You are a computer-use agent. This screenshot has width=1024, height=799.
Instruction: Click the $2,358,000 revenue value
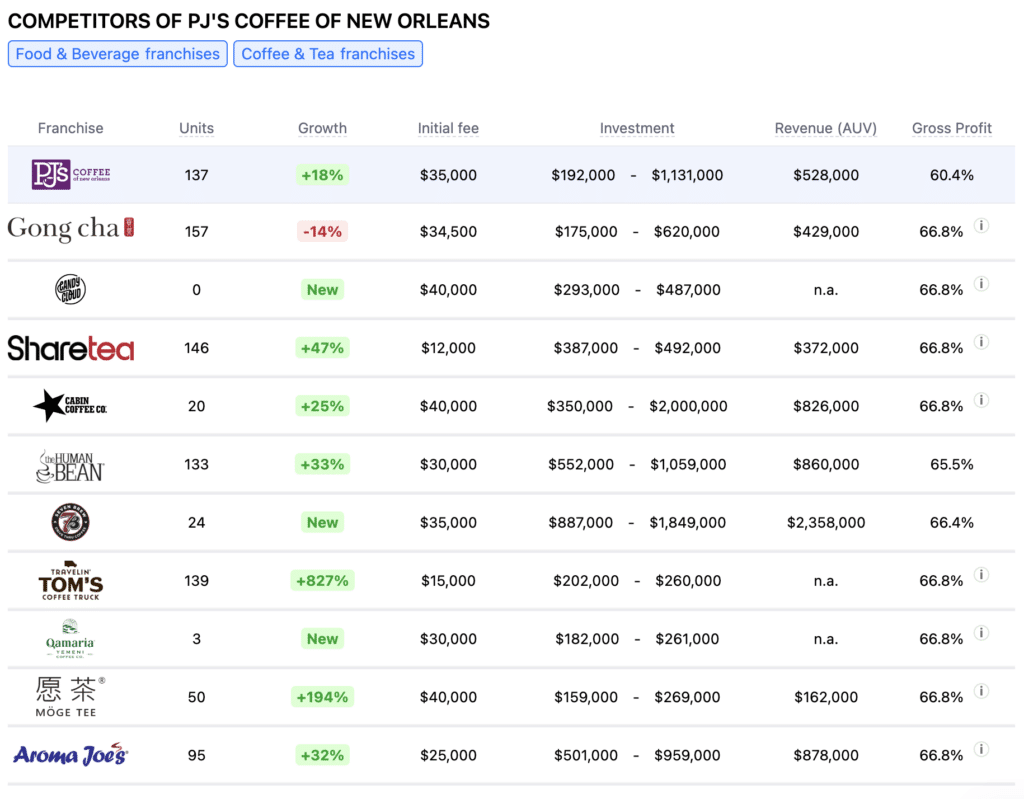pos(825,523)
